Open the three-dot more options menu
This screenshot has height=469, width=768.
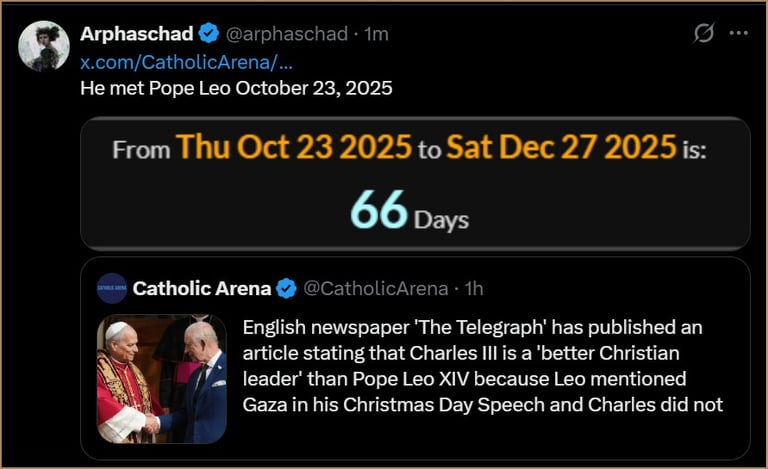point(739,33)
